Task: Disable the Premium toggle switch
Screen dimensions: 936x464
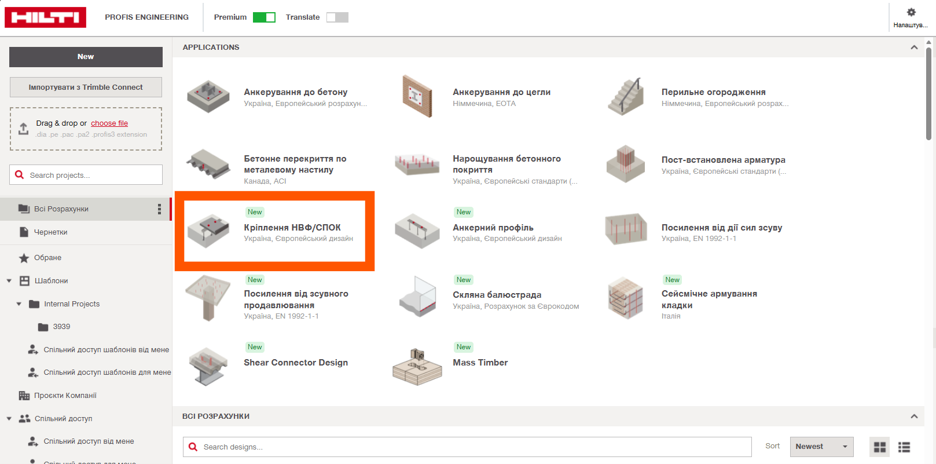Action: click(264, 17)
